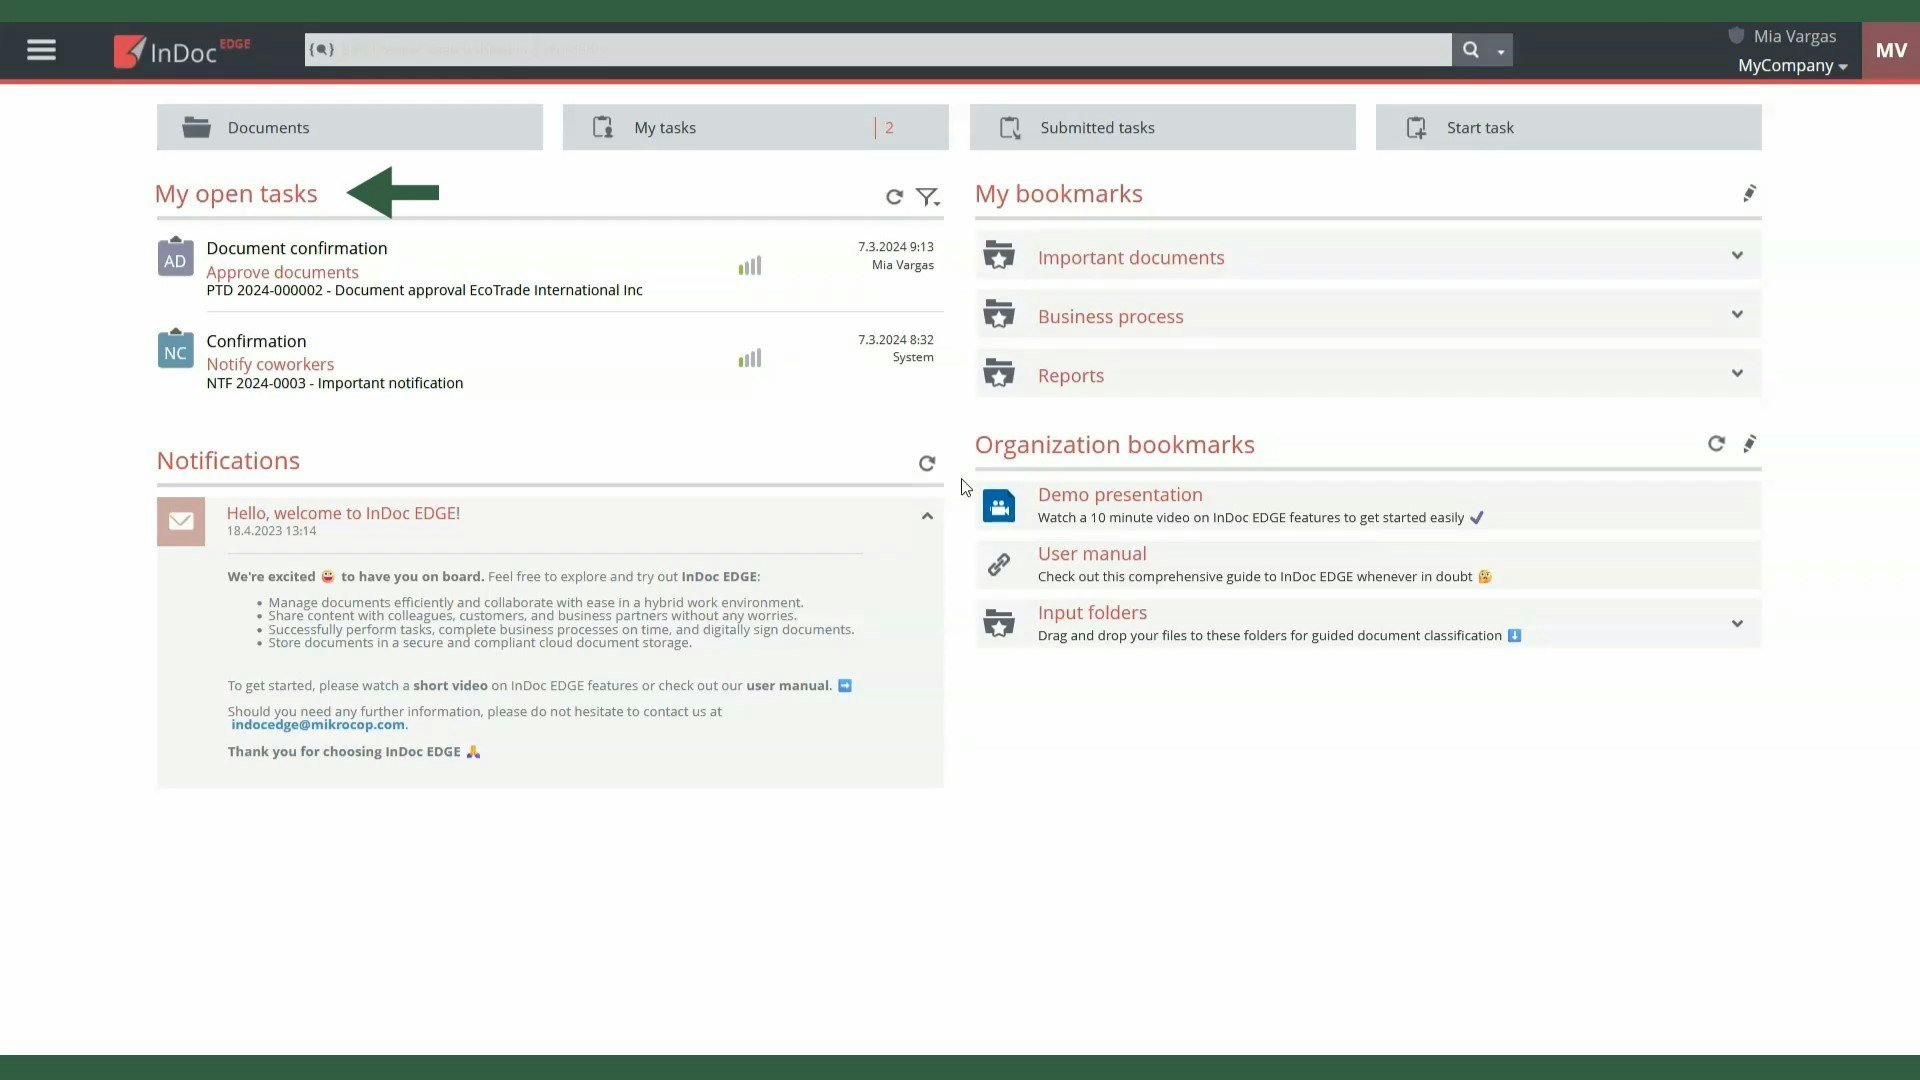Open the Demo presentation video icon
The height and width of the screenshot is (1080, 1920).
click(998, 506)
